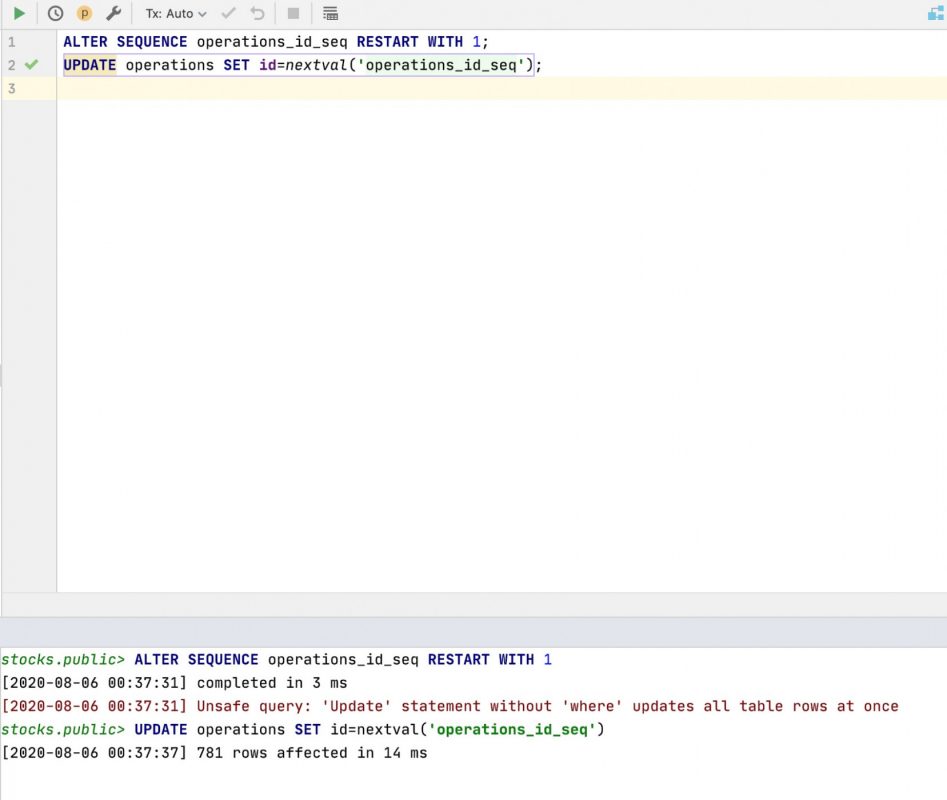This screenshot has height=800, width=947.
Task: Click the SEQUENCE keyword in editor line 1
Action: point(152,42)
